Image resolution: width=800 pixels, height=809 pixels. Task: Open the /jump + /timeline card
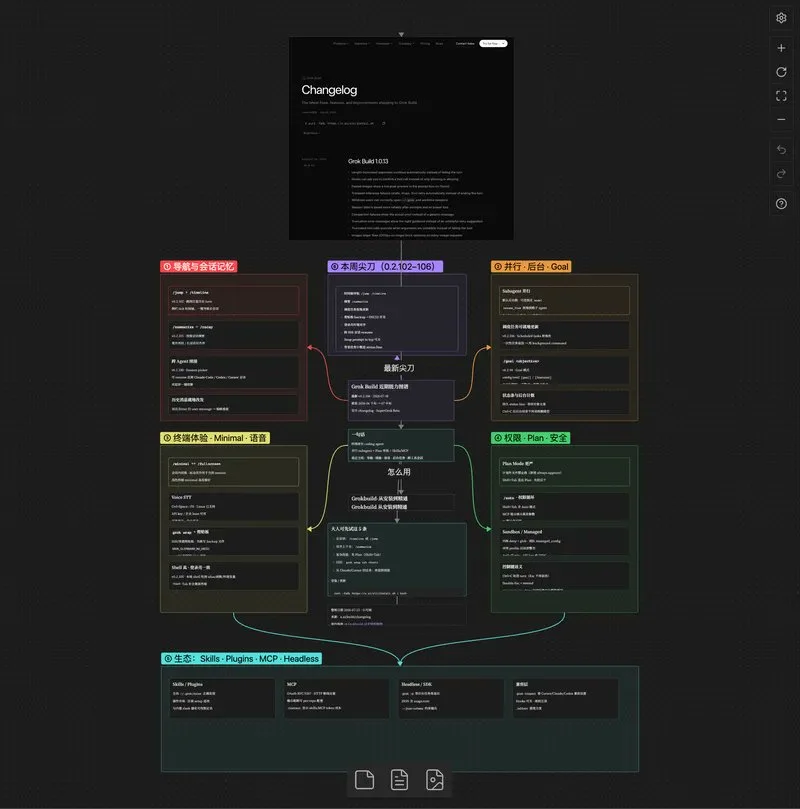(233, 300)
